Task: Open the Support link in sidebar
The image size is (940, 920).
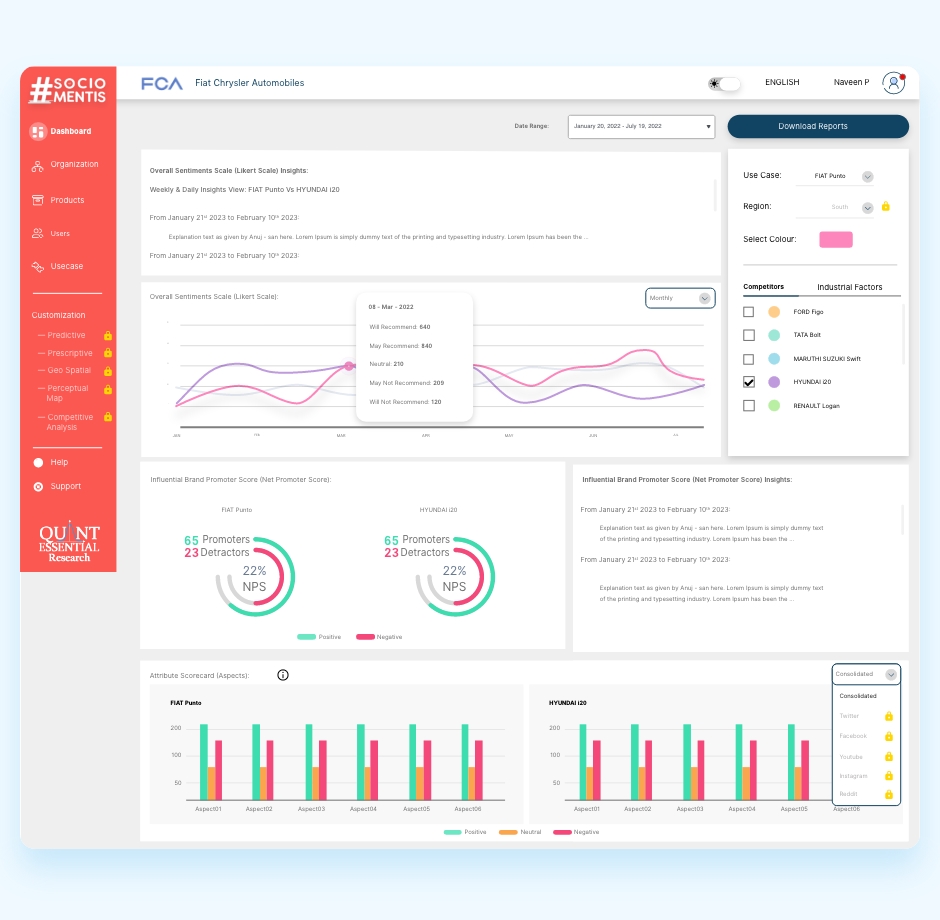Action: point(65,486)
